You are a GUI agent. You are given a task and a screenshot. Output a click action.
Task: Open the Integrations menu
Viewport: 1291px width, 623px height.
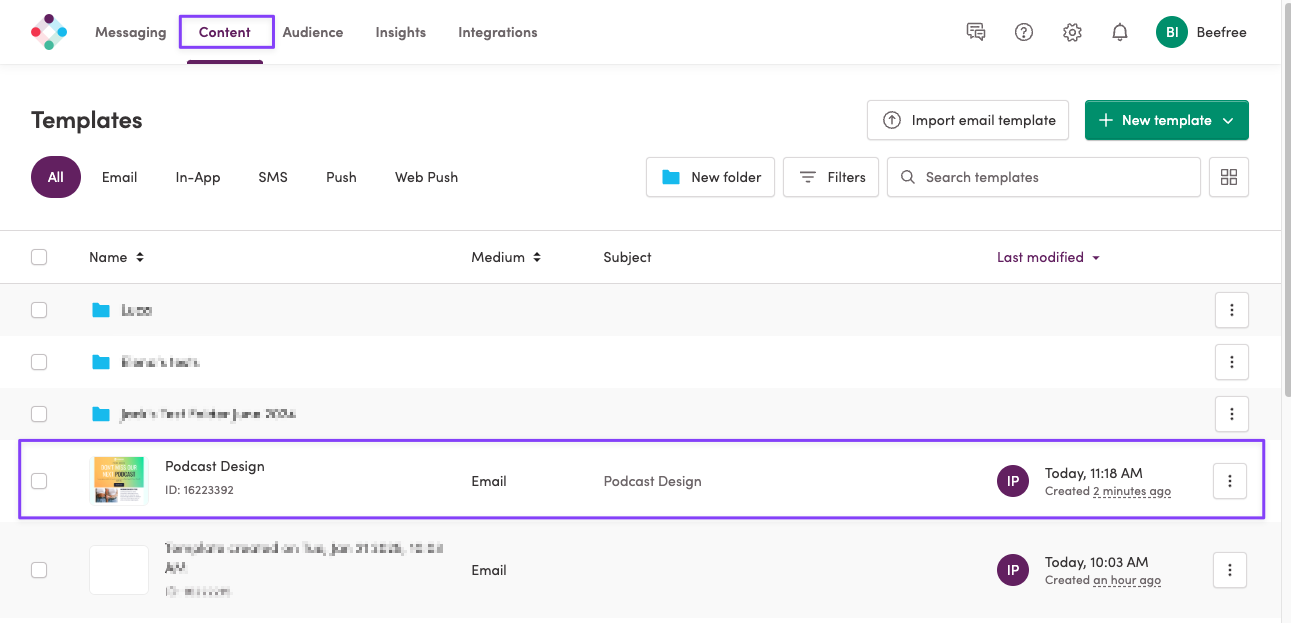498,32
